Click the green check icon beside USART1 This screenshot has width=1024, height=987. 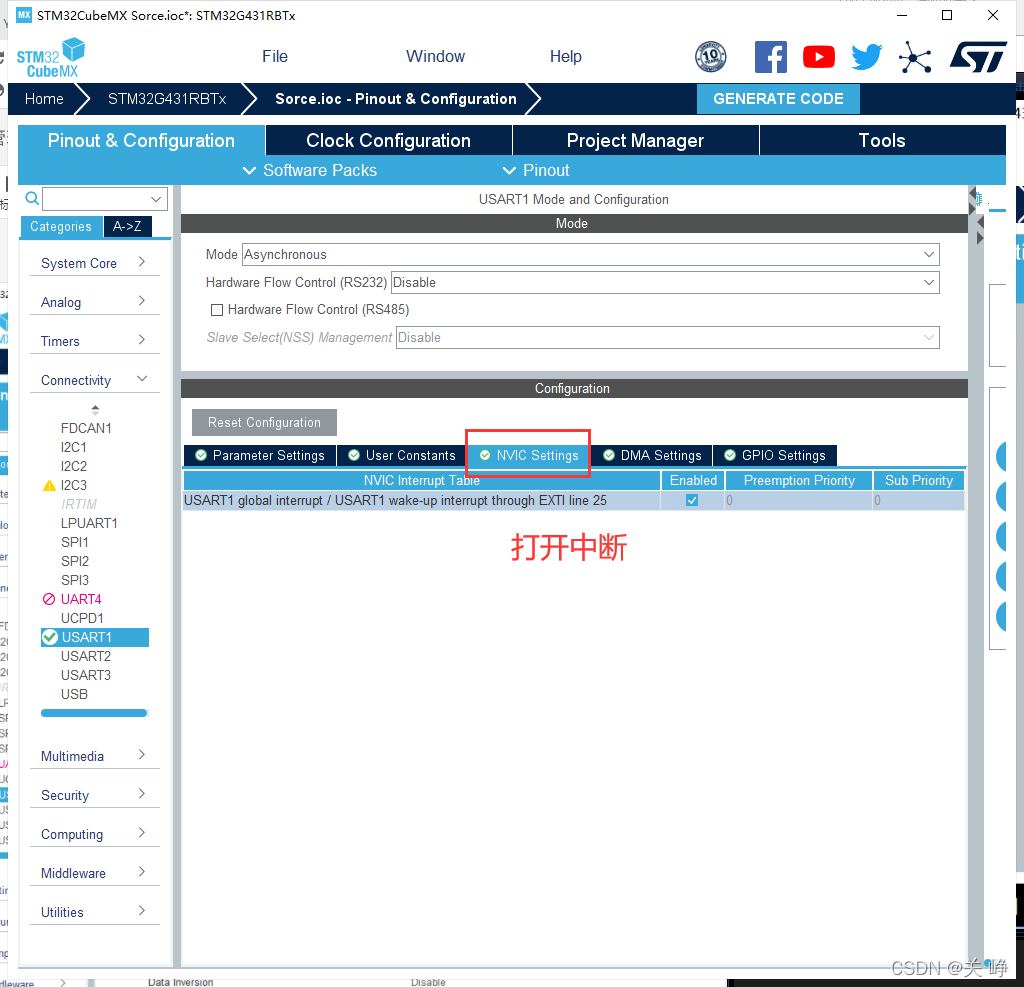50,637
